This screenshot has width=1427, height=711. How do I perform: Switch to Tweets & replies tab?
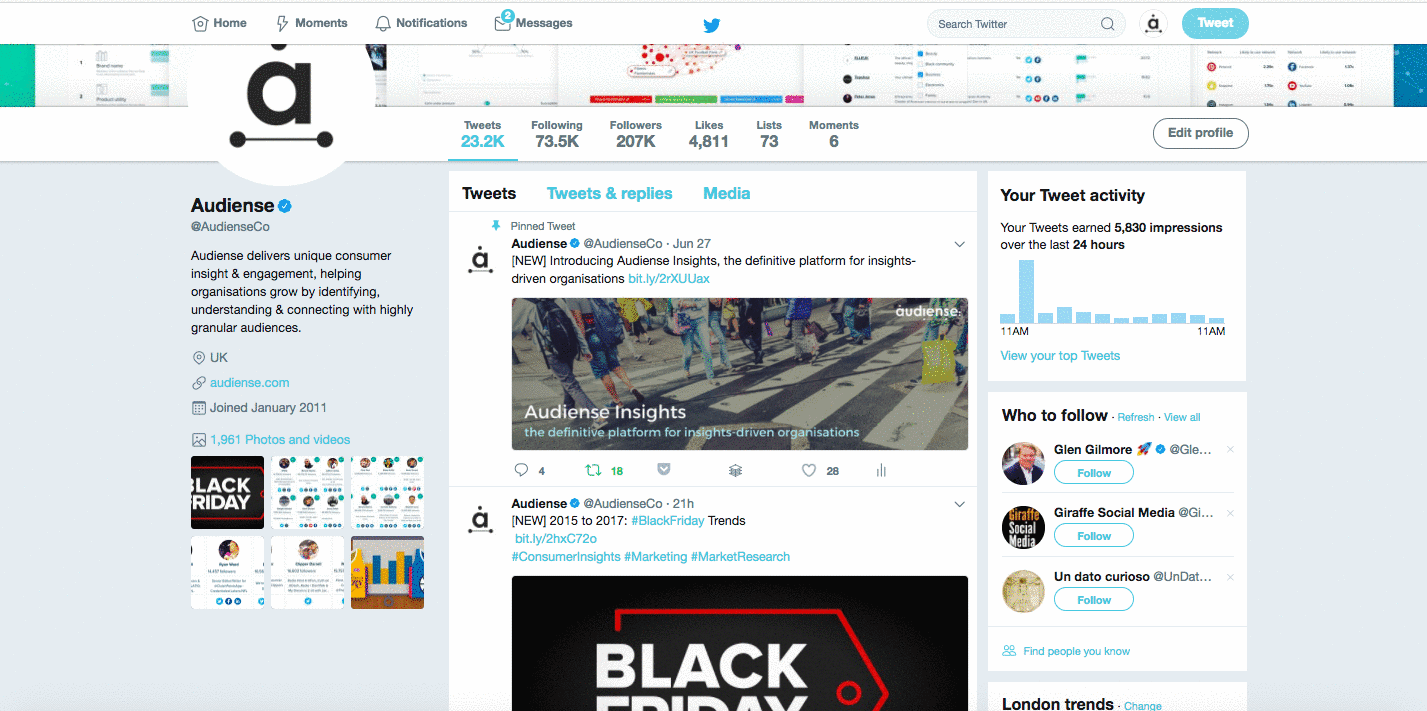click(610, 194)
